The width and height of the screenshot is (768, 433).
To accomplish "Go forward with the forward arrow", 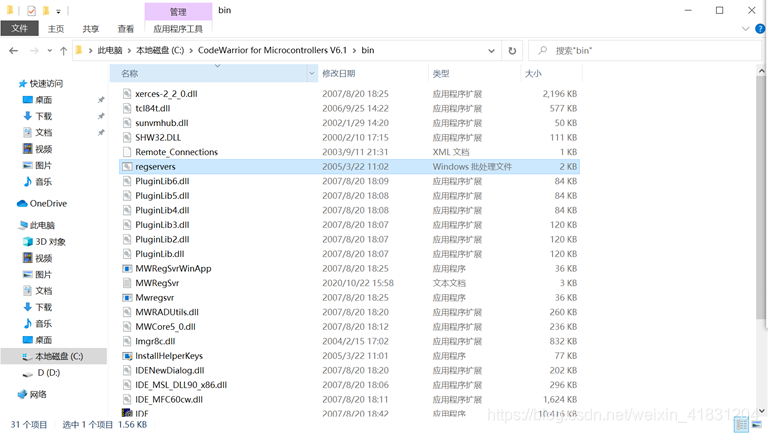I will [34, 50].
